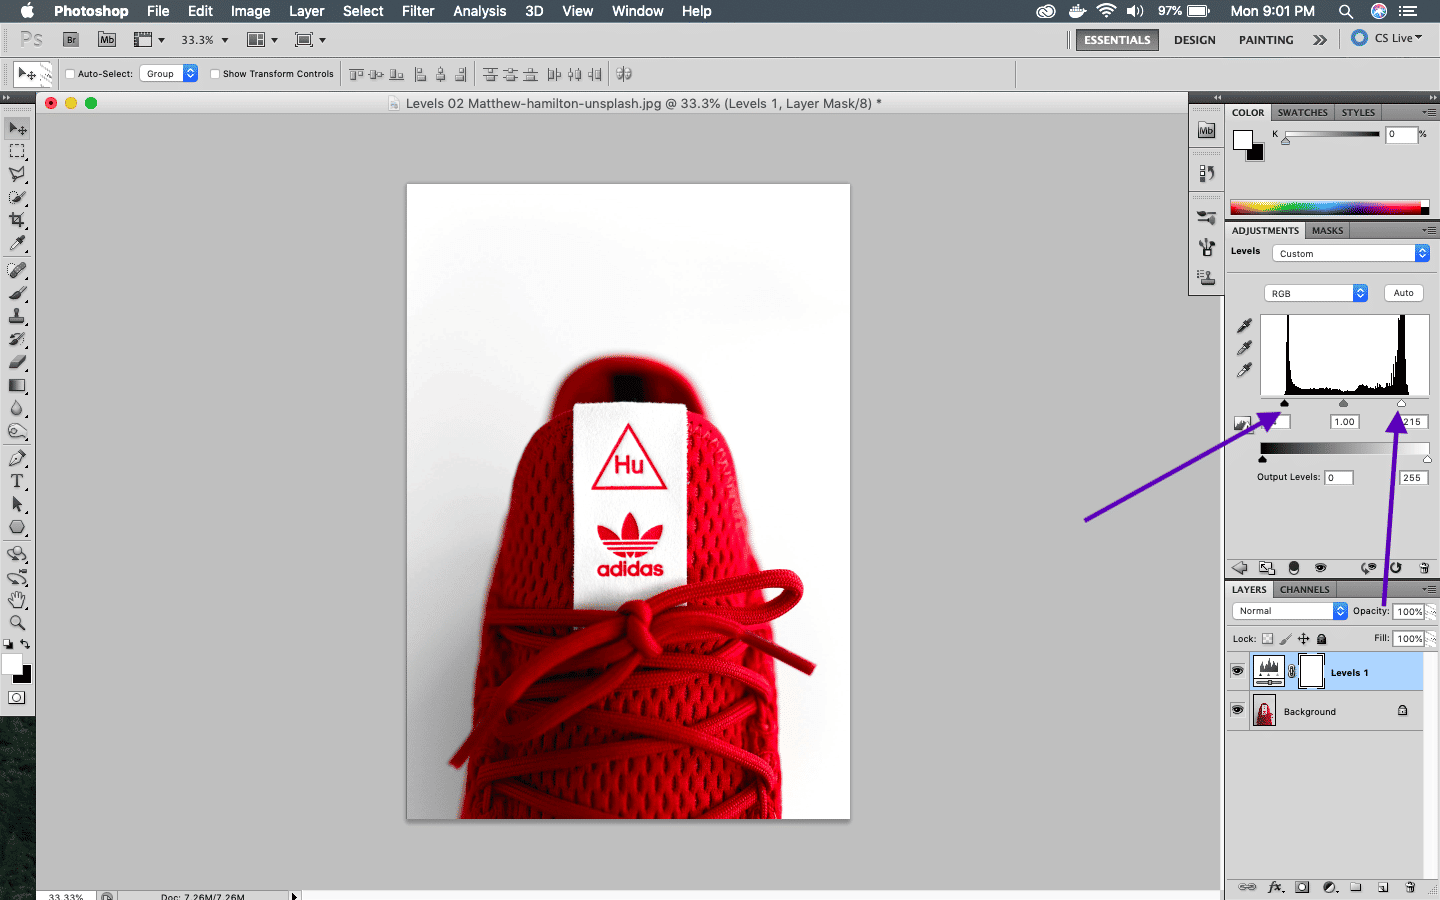Toggle lock transparent pixels in Layers
Image resolution: width=1440 pixels, height=900 pixels.
click(1268, 639)
